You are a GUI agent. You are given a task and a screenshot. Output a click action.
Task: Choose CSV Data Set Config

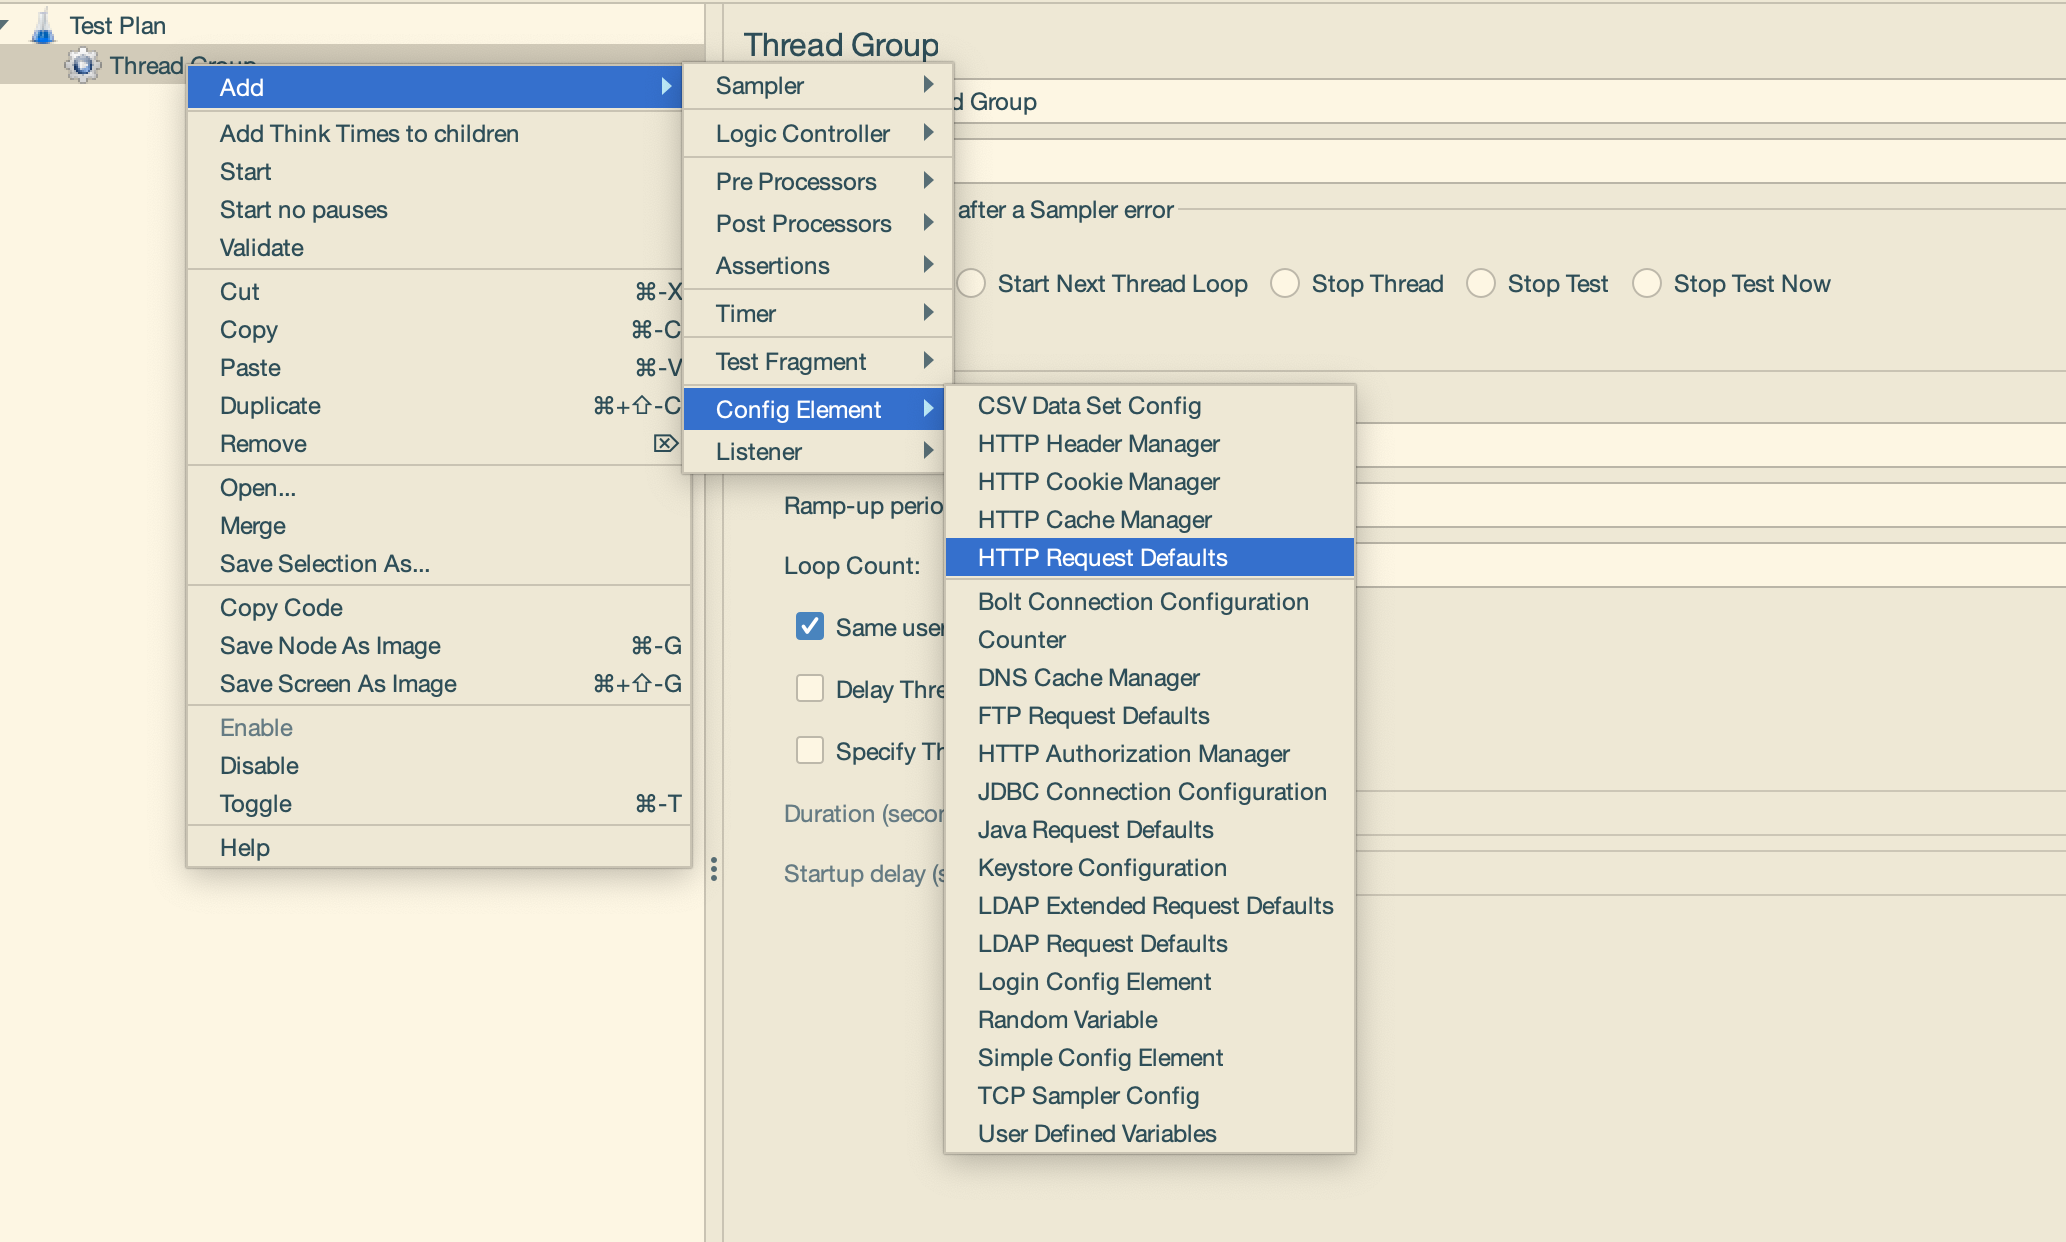pos(1089,406)
